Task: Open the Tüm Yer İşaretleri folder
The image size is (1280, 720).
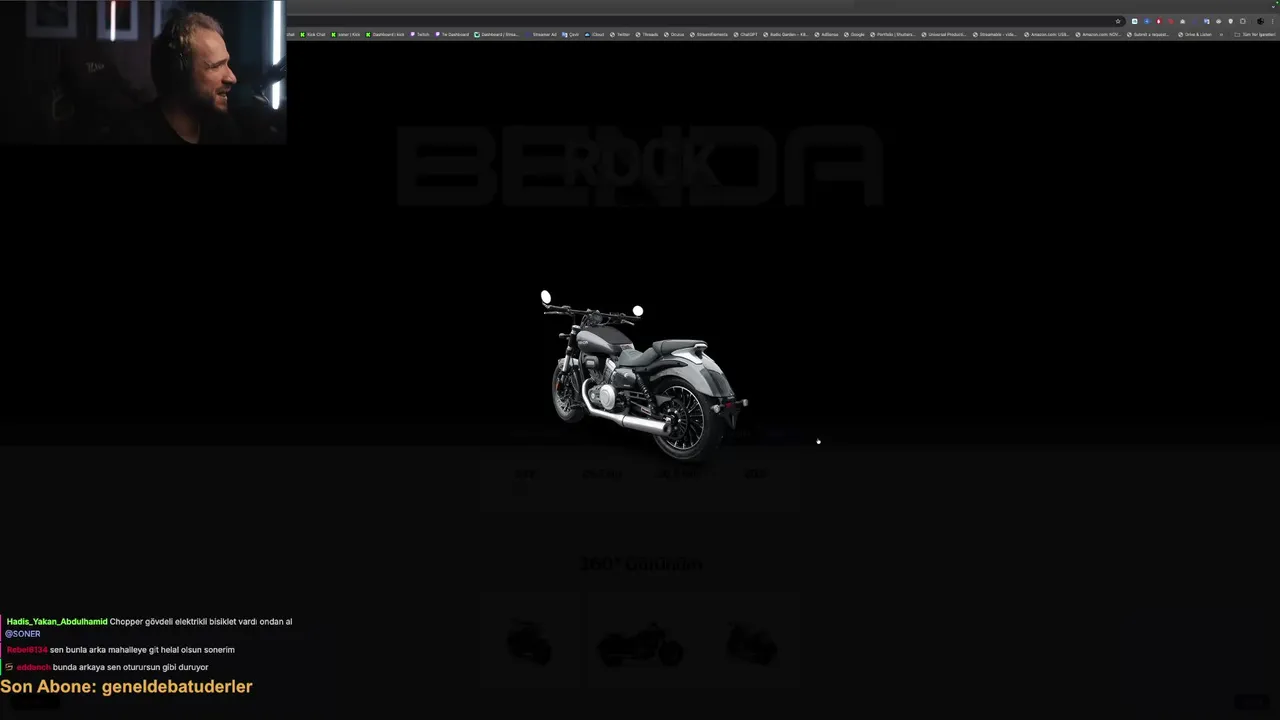Action: pyautogui.click(x=1256, y=34)
